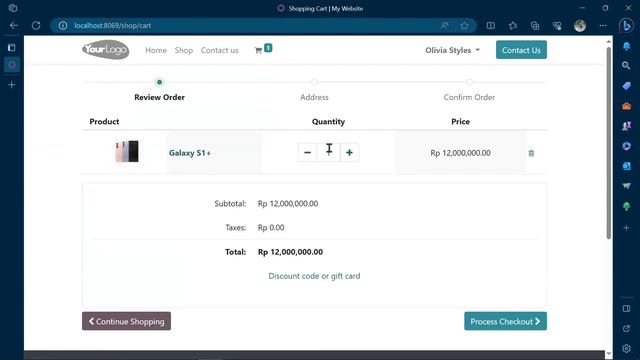Open sidebar notifications bell icon
The height and width of the screenshot is (360, 640).
tap(627, 46)
